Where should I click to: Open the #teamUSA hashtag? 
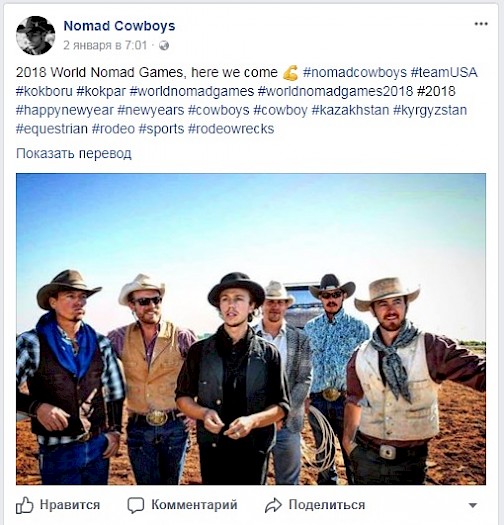(x=444, y=73)
